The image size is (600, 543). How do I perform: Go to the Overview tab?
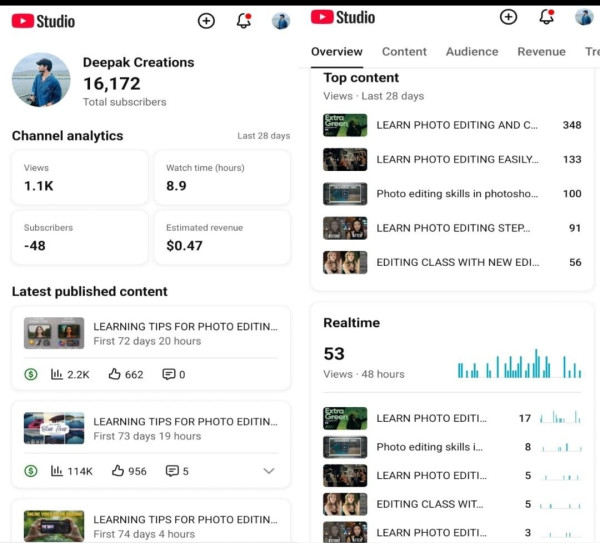pos(337,51)
